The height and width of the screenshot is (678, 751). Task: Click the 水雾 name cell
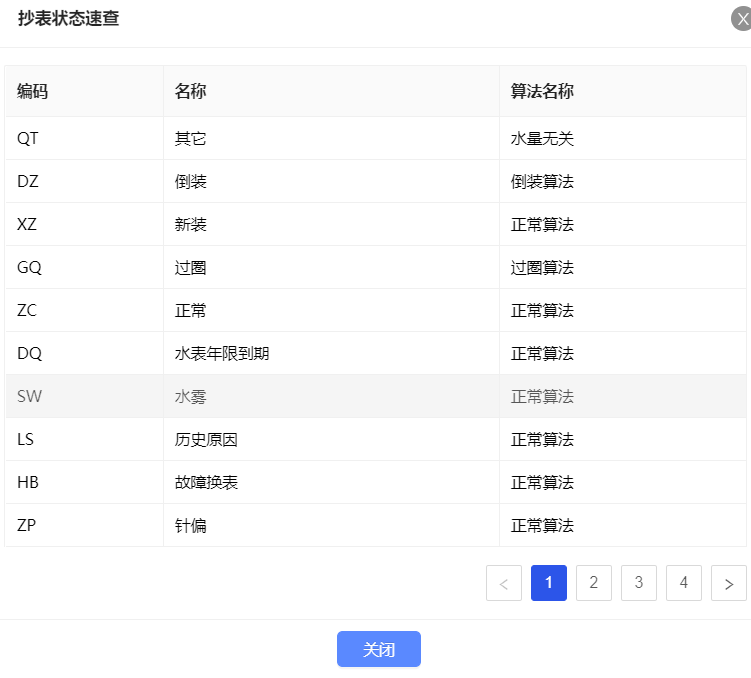[331, 396]
